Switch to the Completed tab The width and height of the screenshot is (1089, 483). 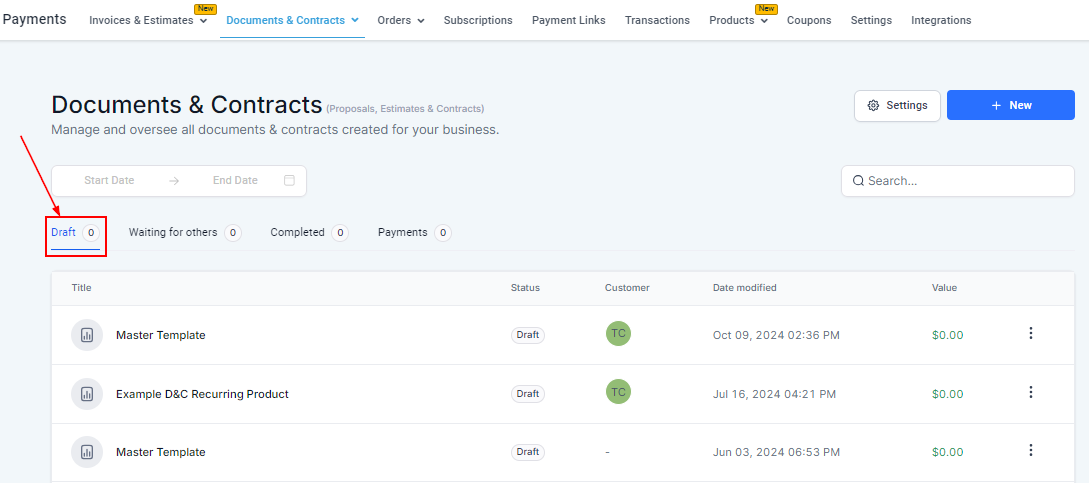298,232
